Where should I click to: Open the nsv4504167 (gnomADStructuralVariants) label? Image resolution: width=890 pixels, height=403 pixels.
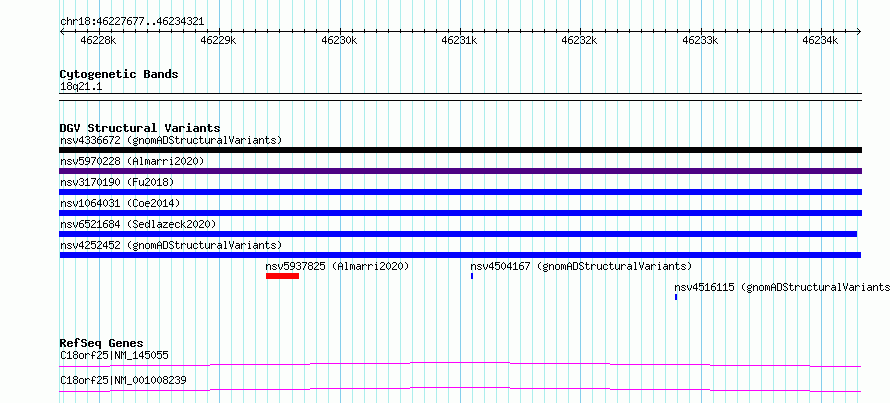[581, 266]
